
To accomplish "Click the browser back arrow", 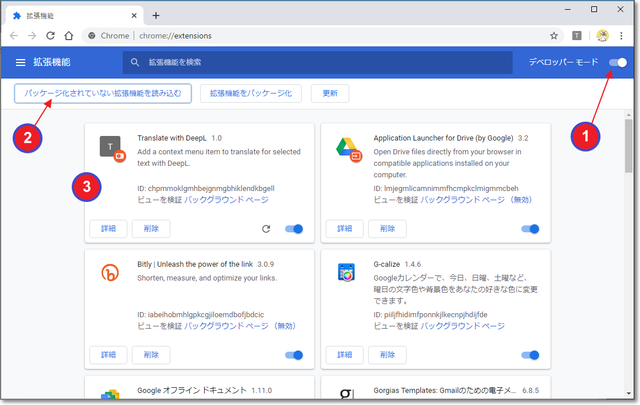I will pyautogui.click(x=14, y=36).
